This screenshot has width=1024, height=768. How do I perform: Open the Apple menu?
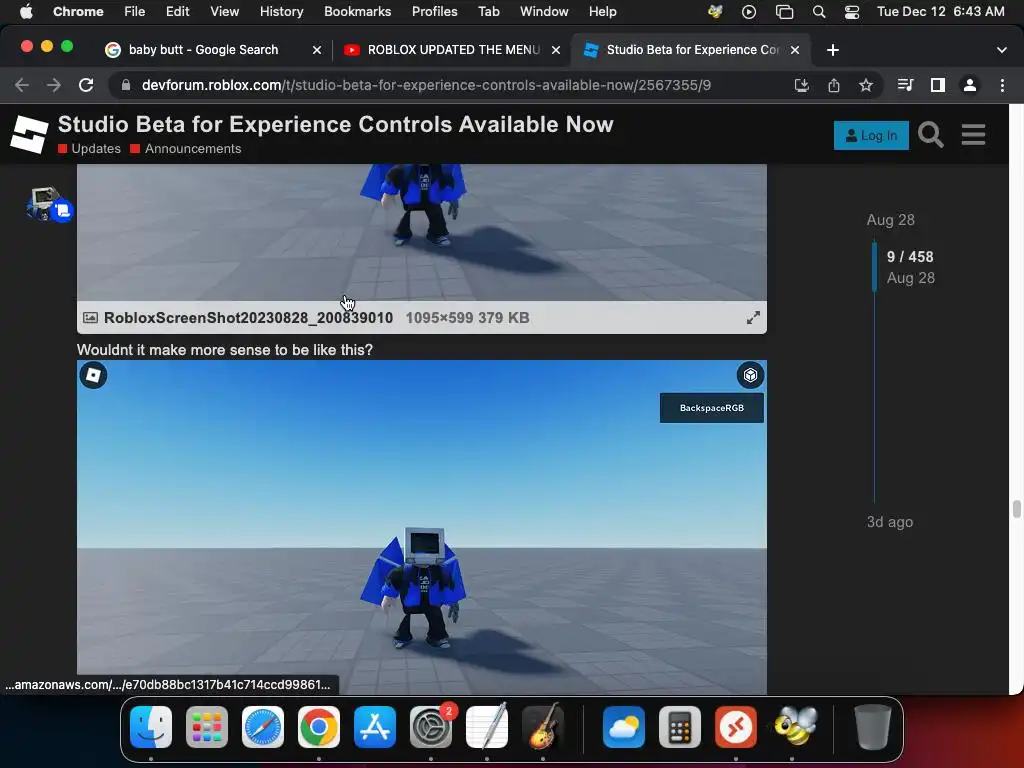coord(26,12)
